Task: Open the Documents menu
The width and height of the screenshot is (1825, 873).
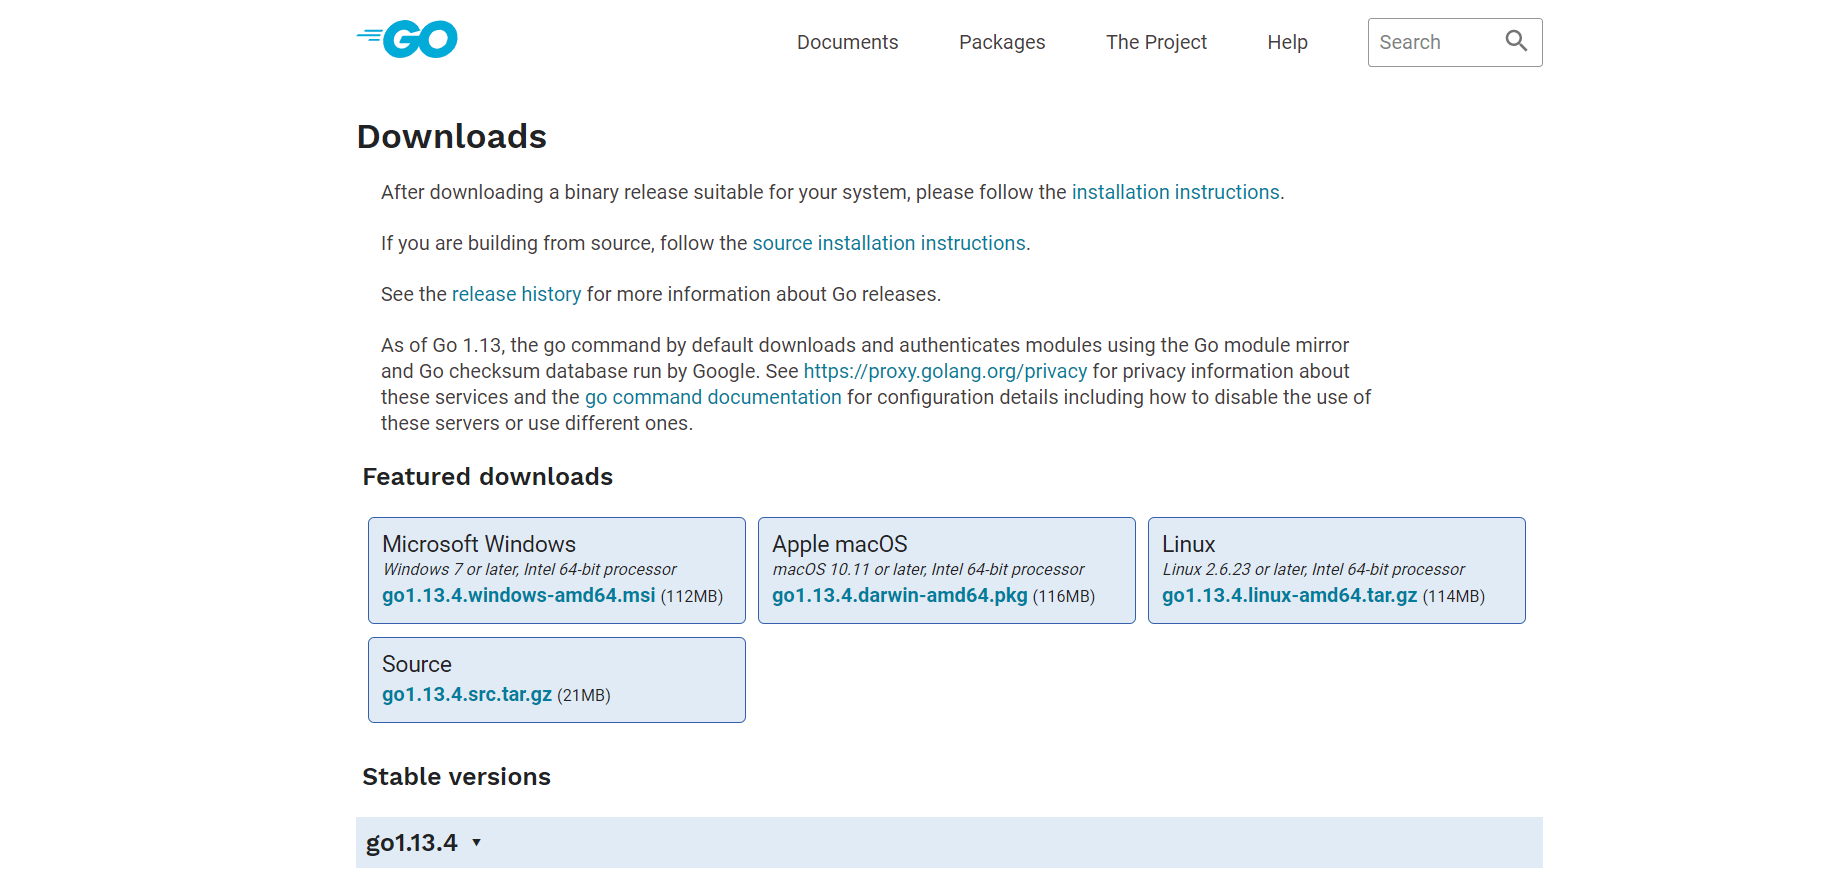Action: click(847, 42)
